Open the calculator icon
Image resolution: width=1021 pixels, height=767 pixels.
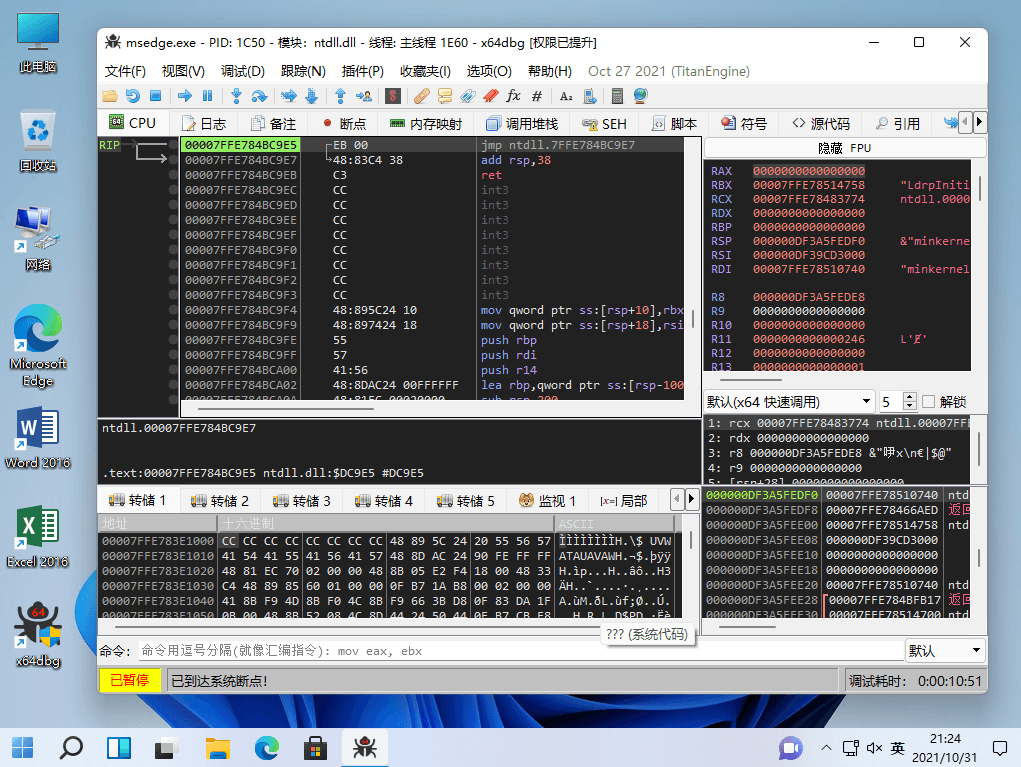(x=617, y=96)
